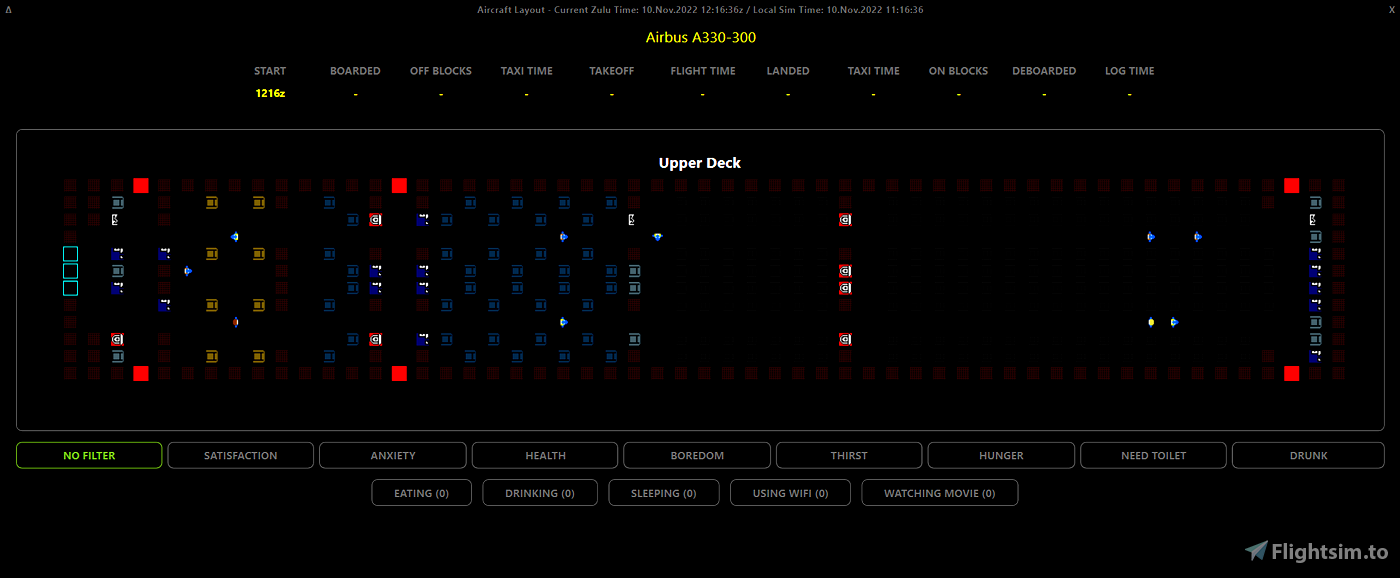Image resolution: width=1400 pixels, height=578 pixels.
Task: Select a blue crew member icon in the aisle
Action: click(x=187, y=271)
